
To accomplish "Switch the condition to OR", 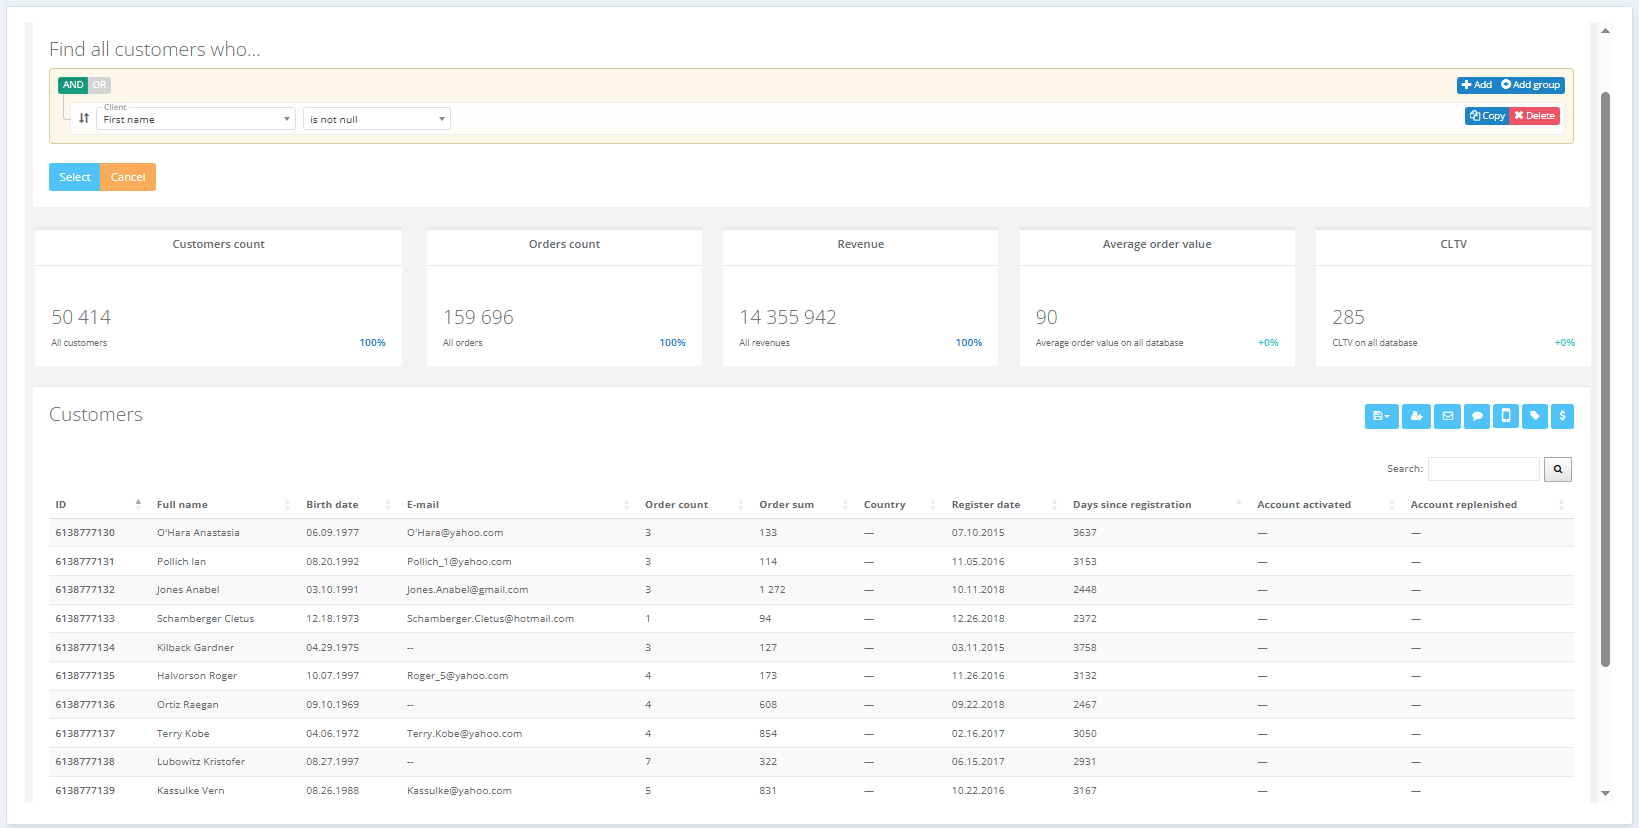I will [x=100, y=85].
